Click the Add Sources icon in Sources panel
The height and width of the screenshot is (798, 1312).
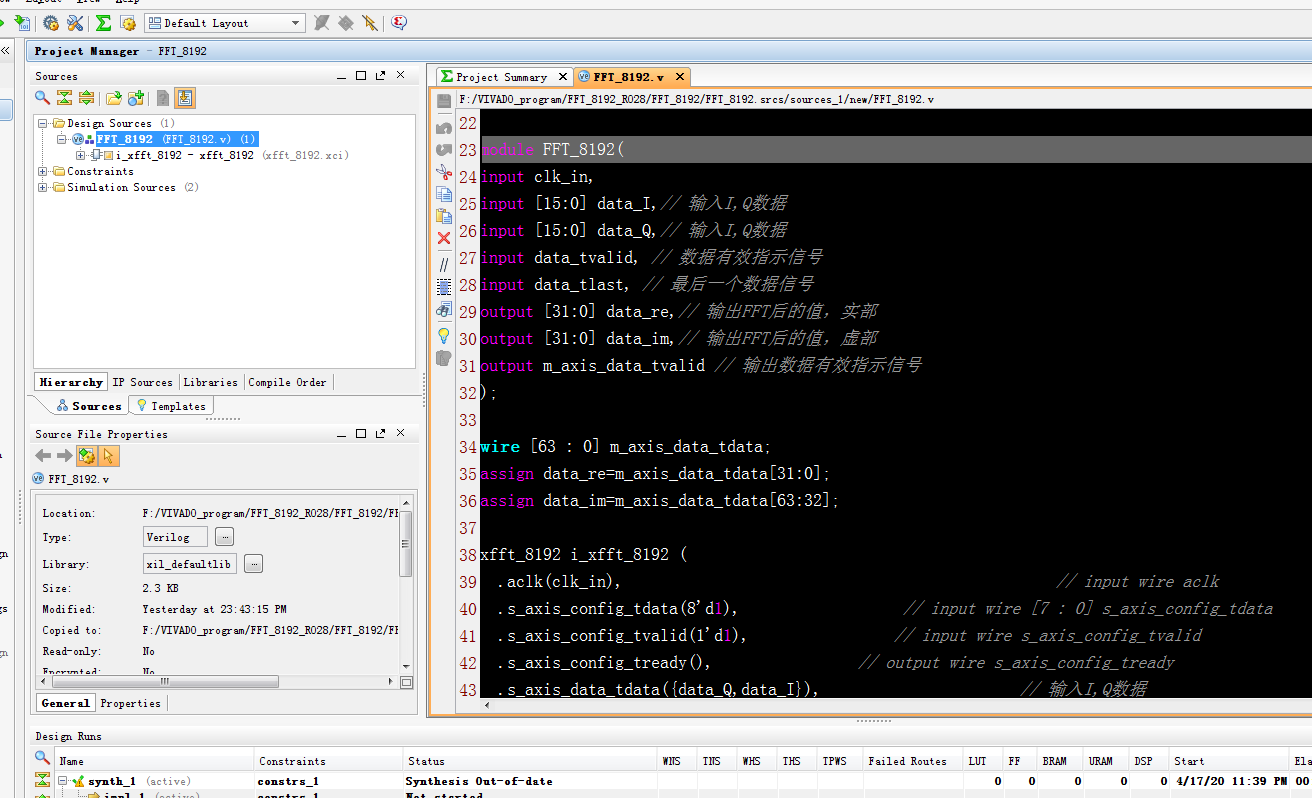click(x=137, y=97)
